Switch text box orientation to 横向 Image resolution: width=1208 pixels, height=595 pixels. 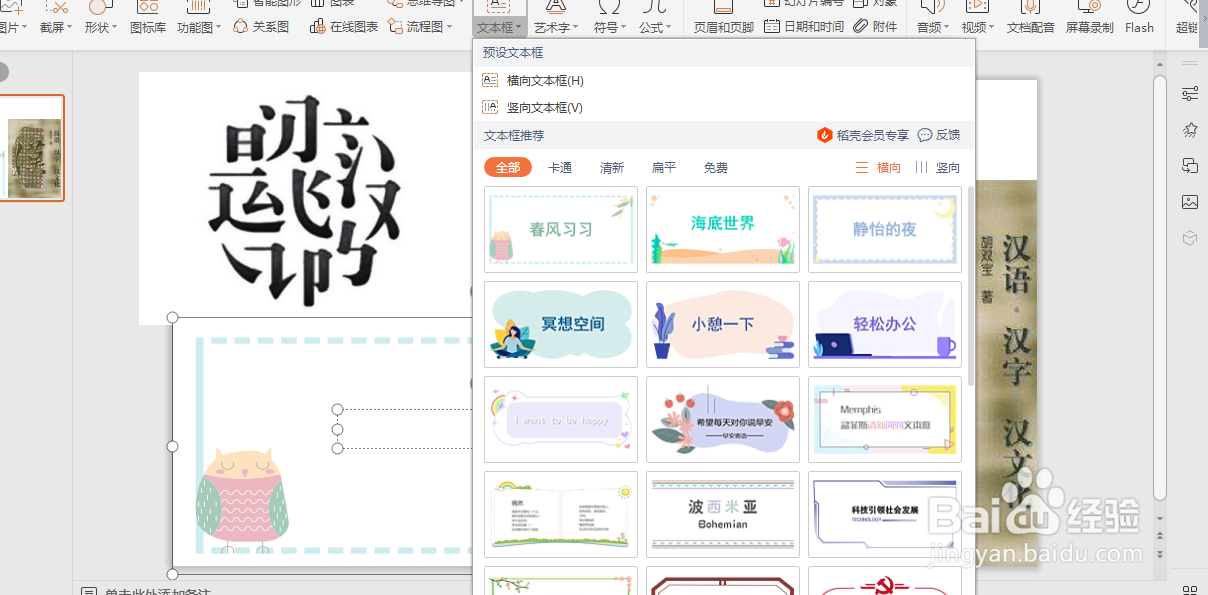click(878, 168)
